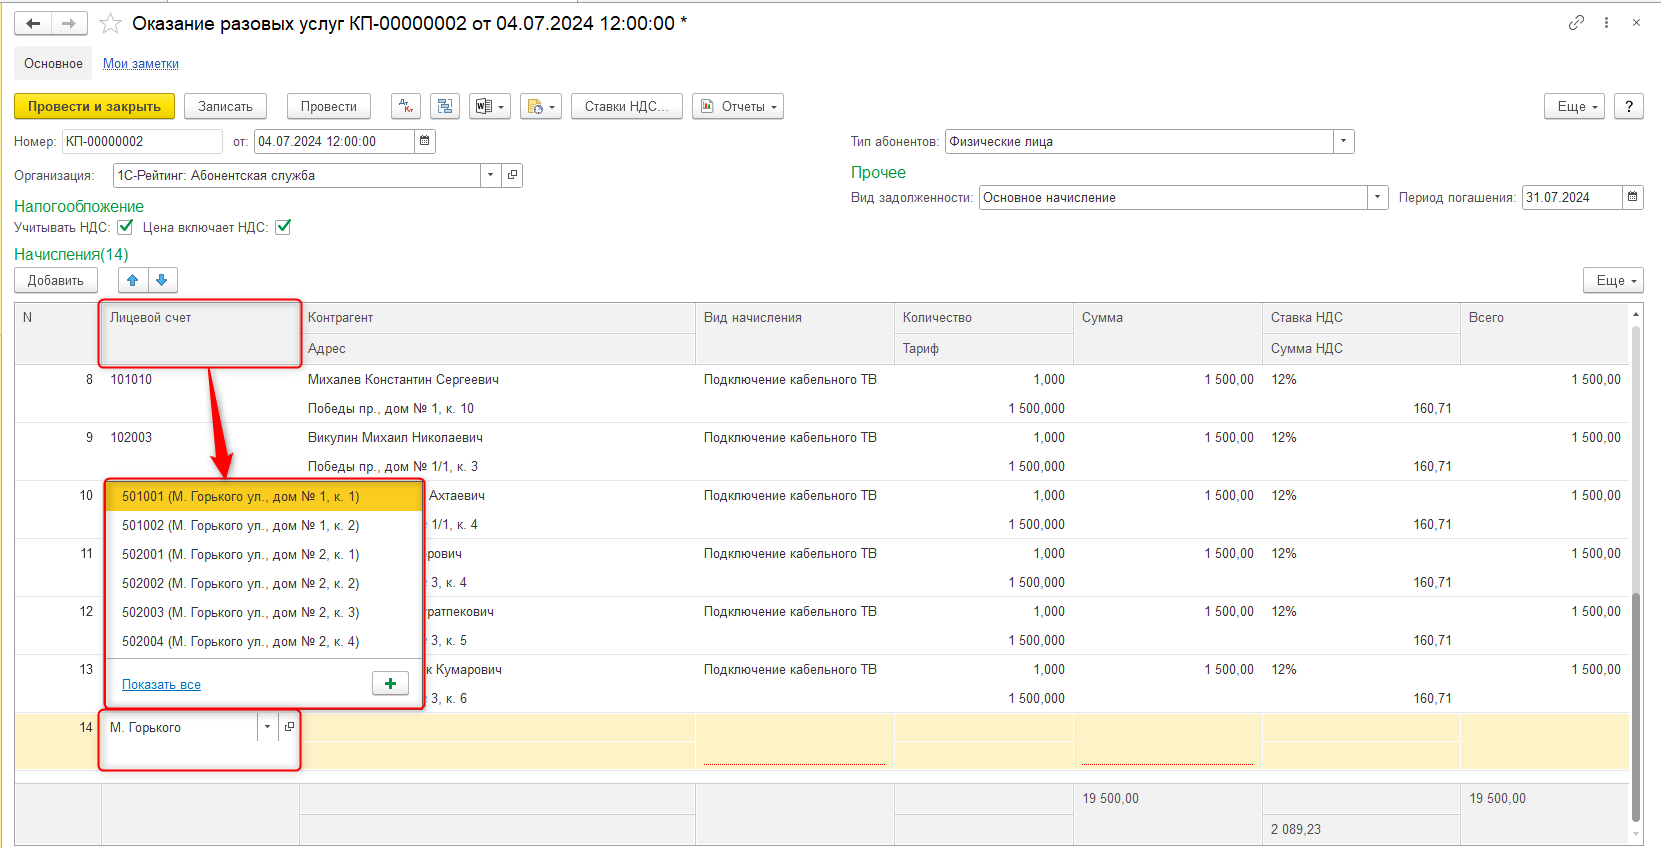Click Провести и закрыть button
1661x848 pixels.
click(94, 106)
